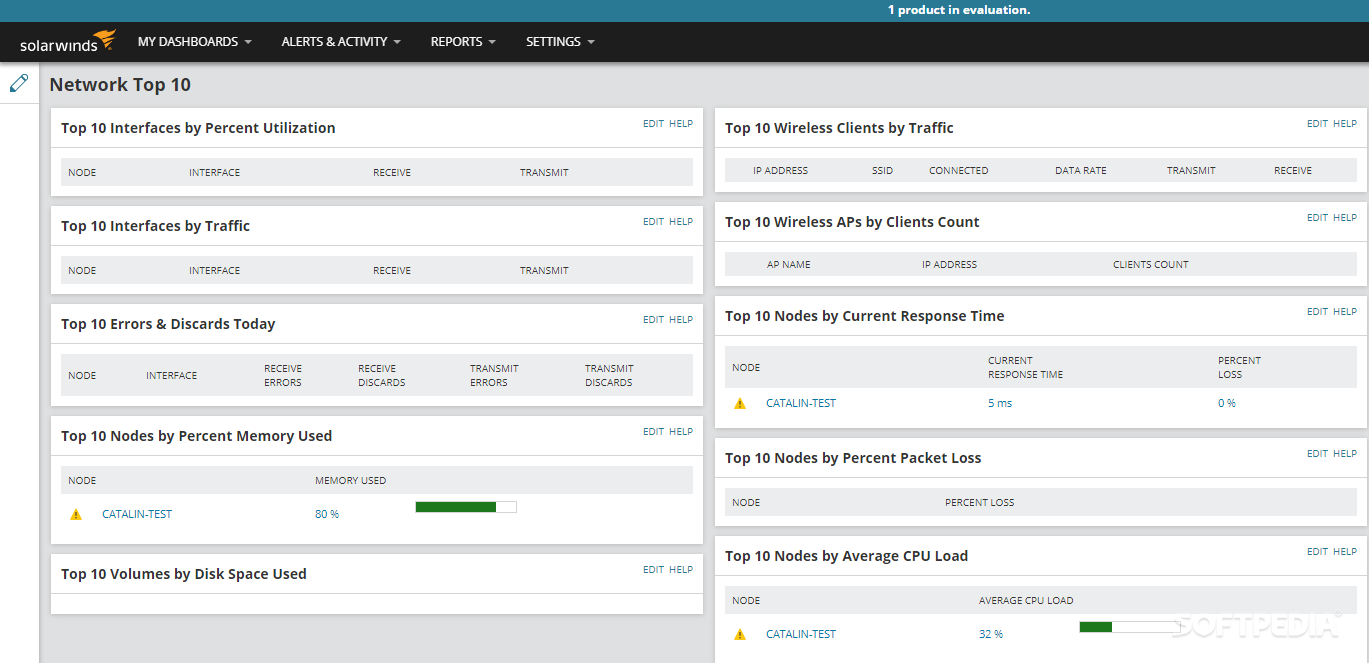Click Top 10 Wireless Clients by Traffic title
This screenshot has height=663, width=1369.
point(839,128)
